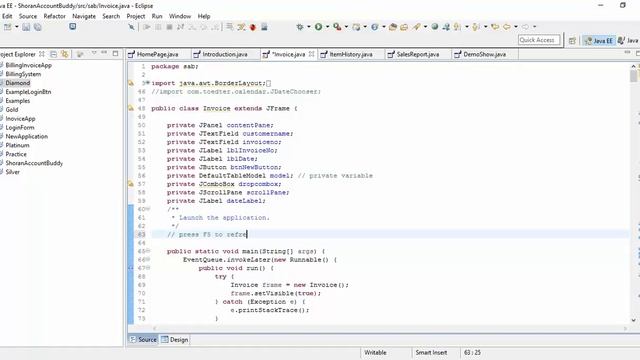Image resolution: width=640 pixels, height=360 pixels.
Task: Click the External Tools run icon
Action: click(x=337, y=27)
